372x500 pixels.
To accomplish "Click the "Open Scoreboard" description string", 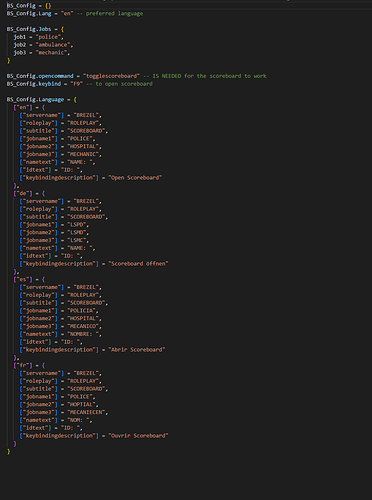I will [x=135, y=178].
